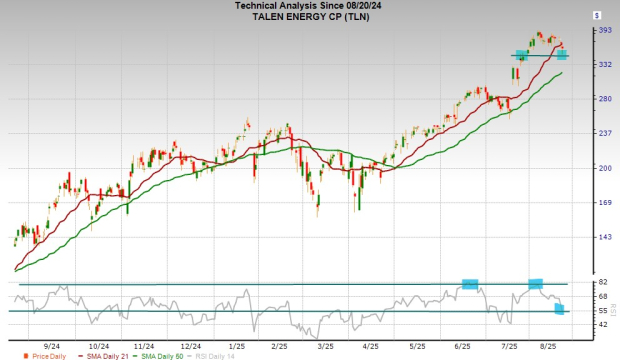The width and height of the screenshot is (620, 360).
Task: Click the 8/25 date label
Action: (x=548, y=346)
